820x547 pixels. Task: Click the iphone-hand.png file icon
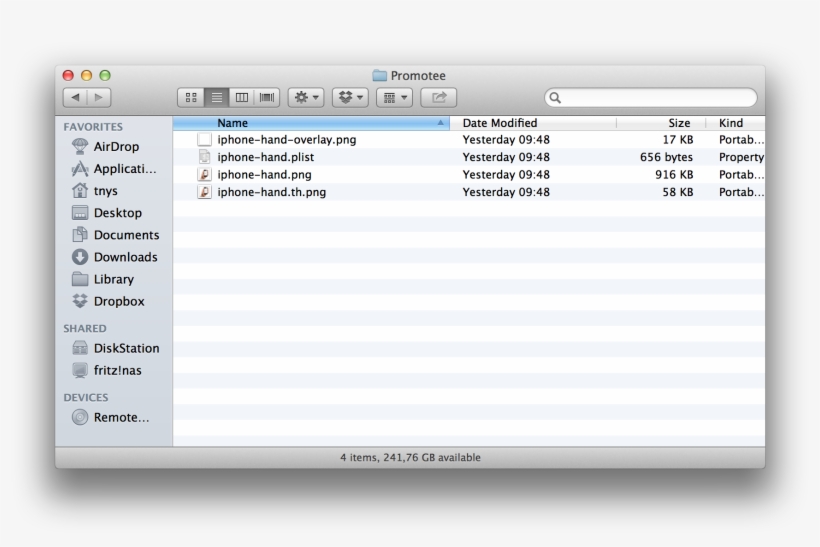[204, 175]
